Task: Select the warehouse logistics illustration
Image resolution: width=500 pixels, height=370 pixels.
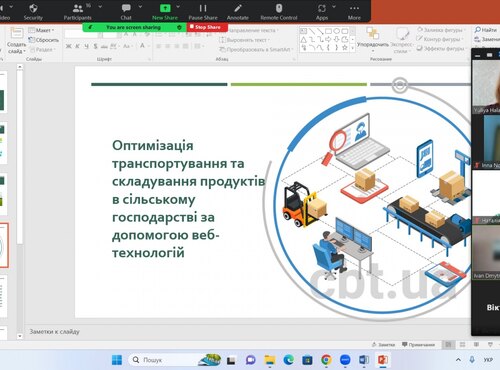Action: pos(373,207)
